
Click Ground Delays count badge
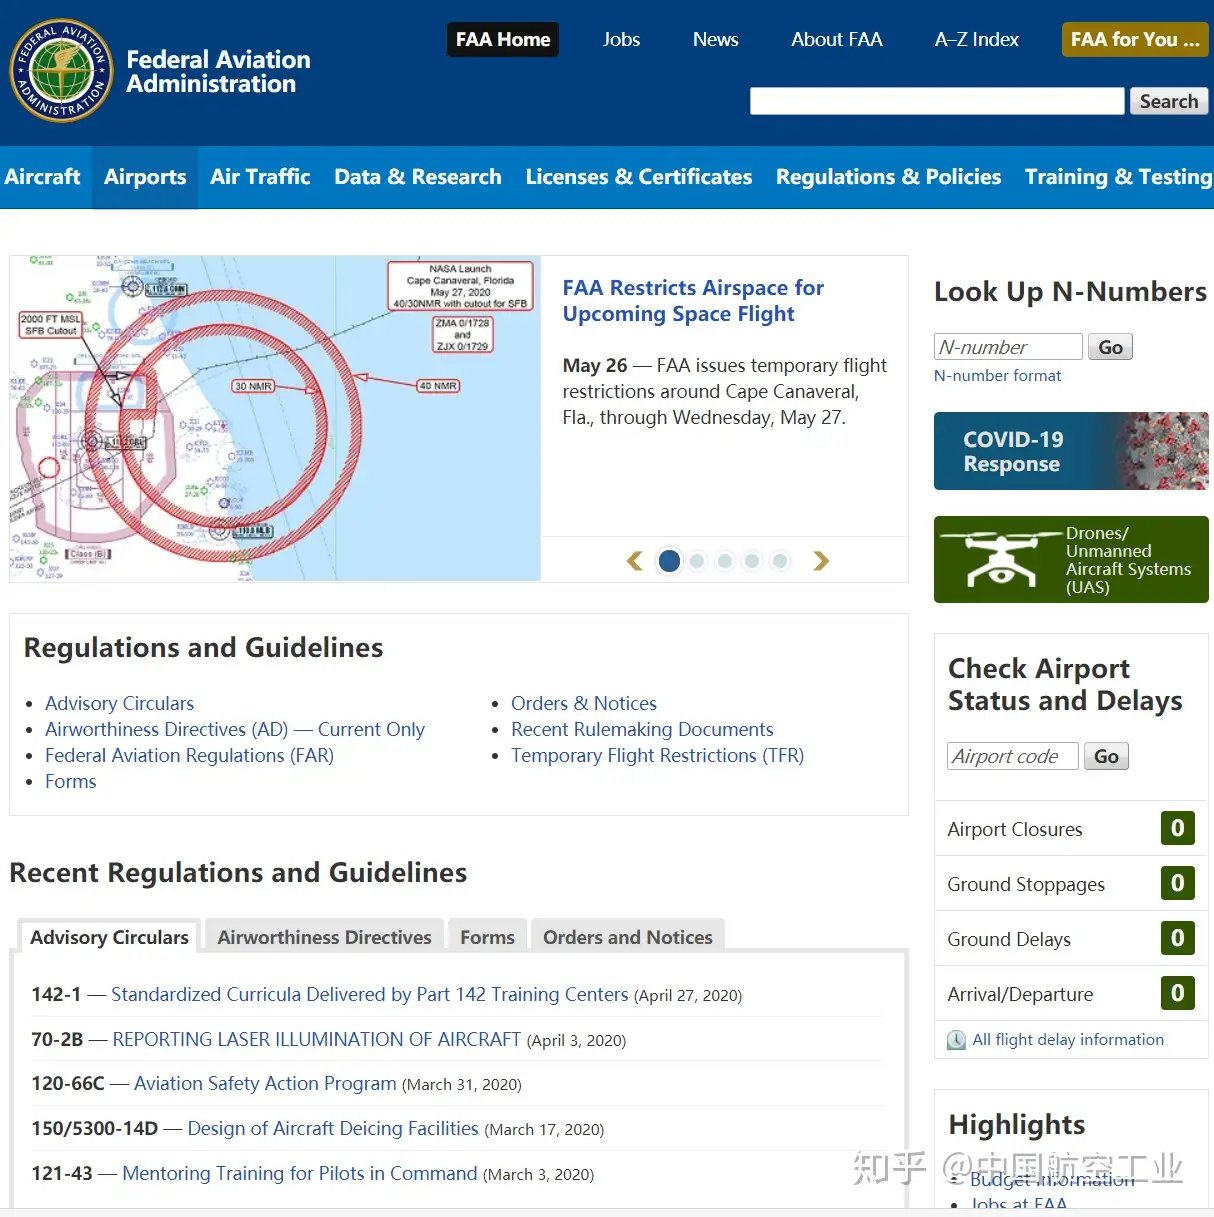[1178, 938]
